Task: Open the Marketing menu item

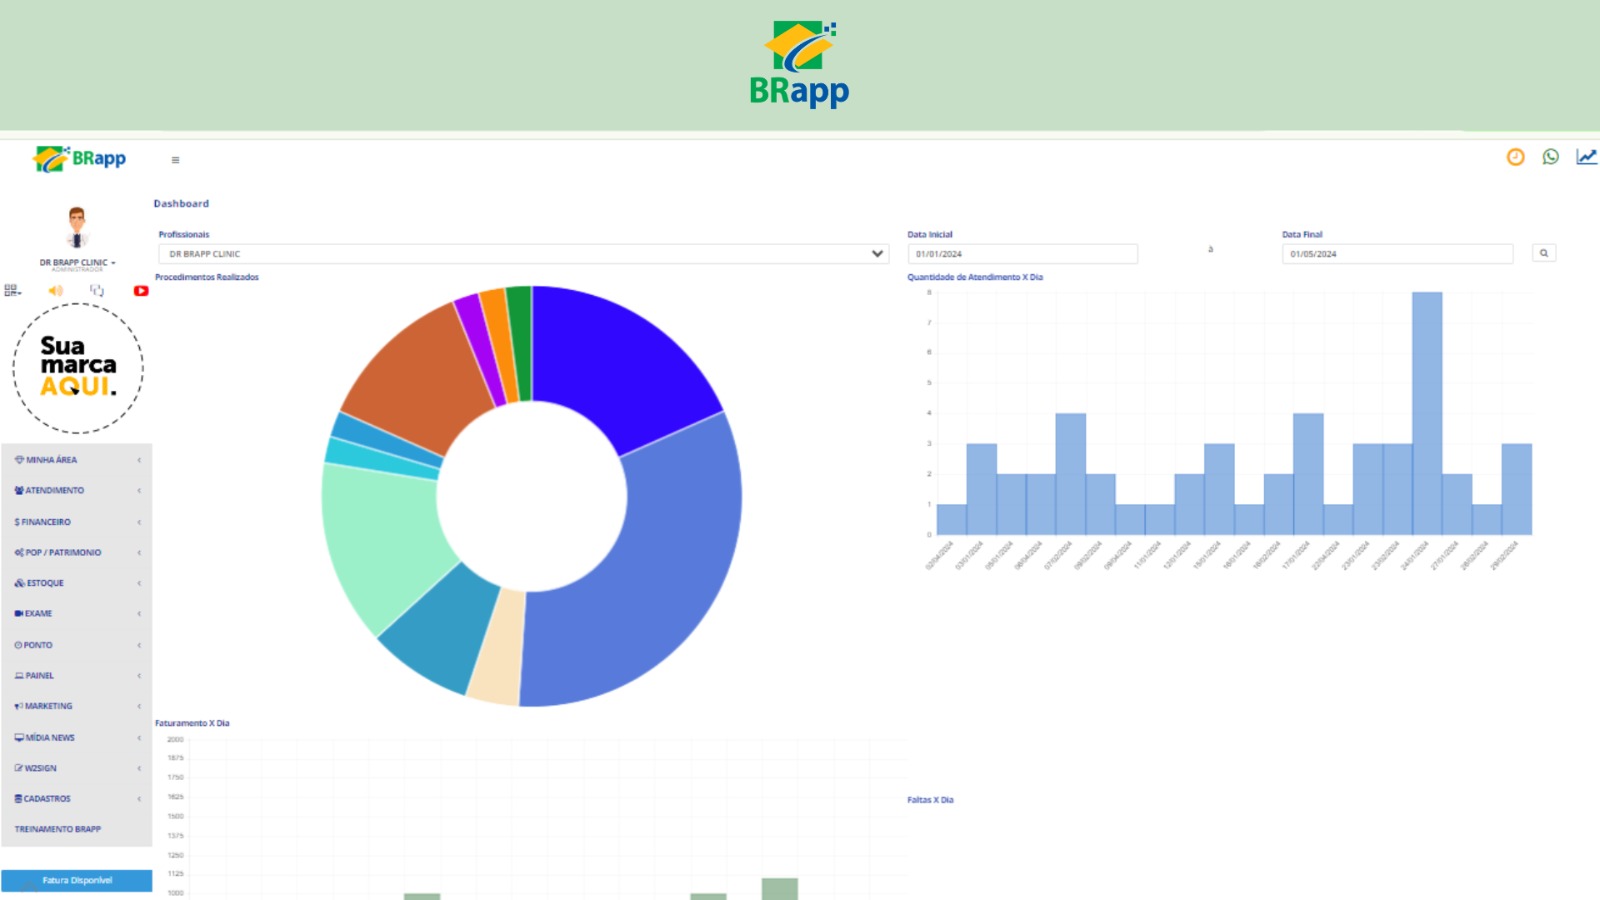Action: tap(76, 706)
